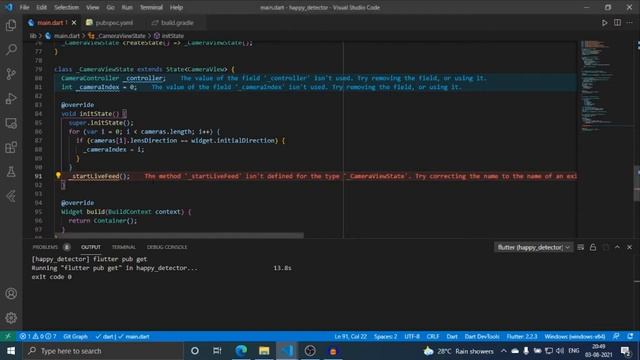Show errors and warnings count

click(x=38, y=336)
